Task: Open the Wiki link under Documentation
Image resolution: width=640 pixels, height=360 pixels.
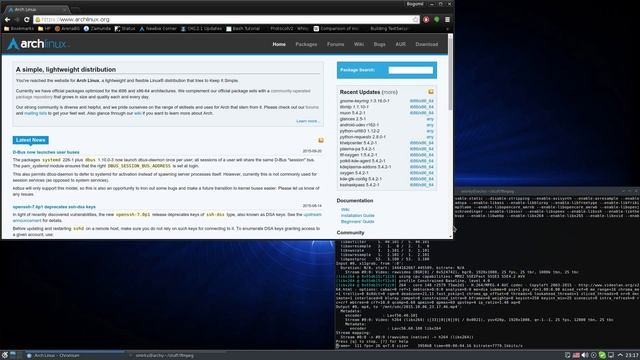Action: 345,209
